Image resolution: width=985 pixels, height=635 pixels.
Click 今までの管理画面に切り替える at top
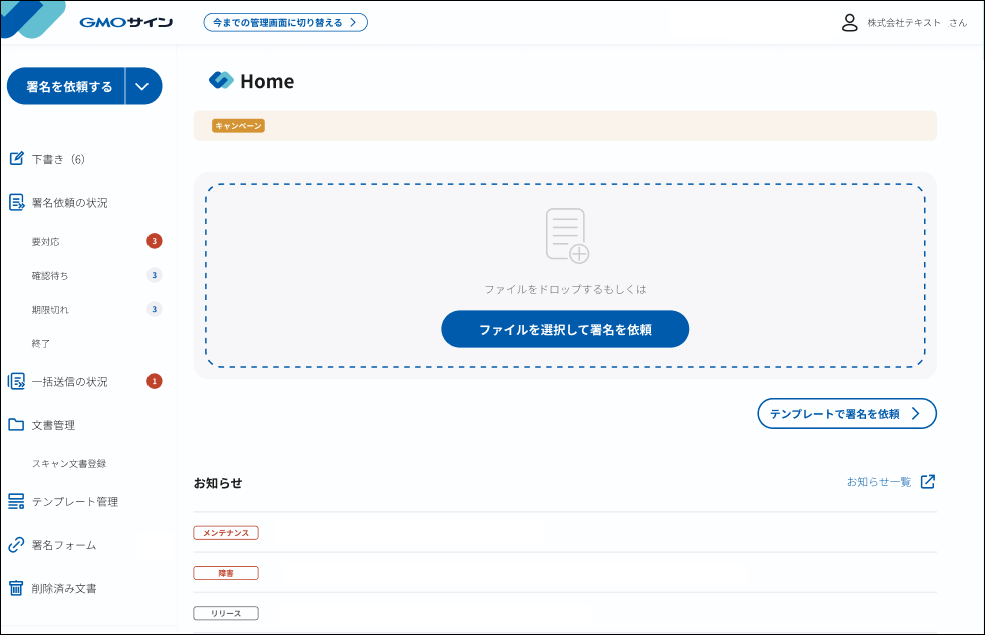[286, 21]
